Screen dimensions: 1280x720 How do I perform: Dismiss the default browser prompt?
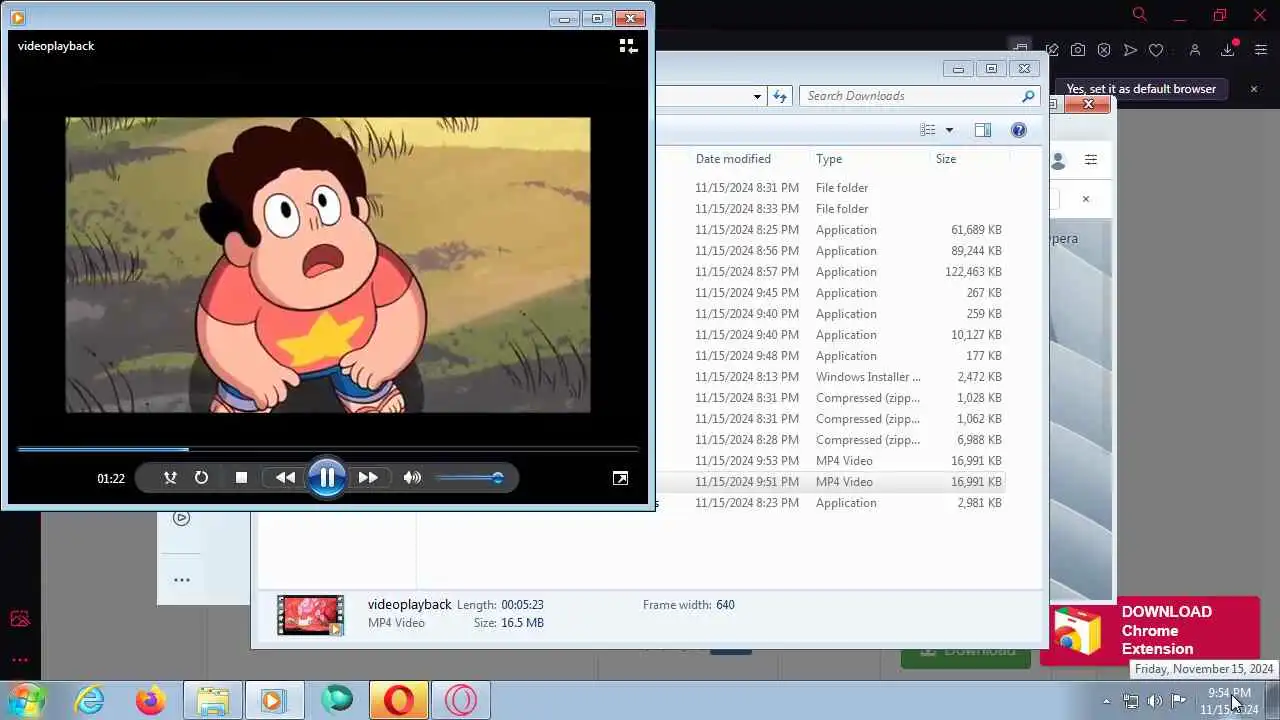coord(1254,89)
